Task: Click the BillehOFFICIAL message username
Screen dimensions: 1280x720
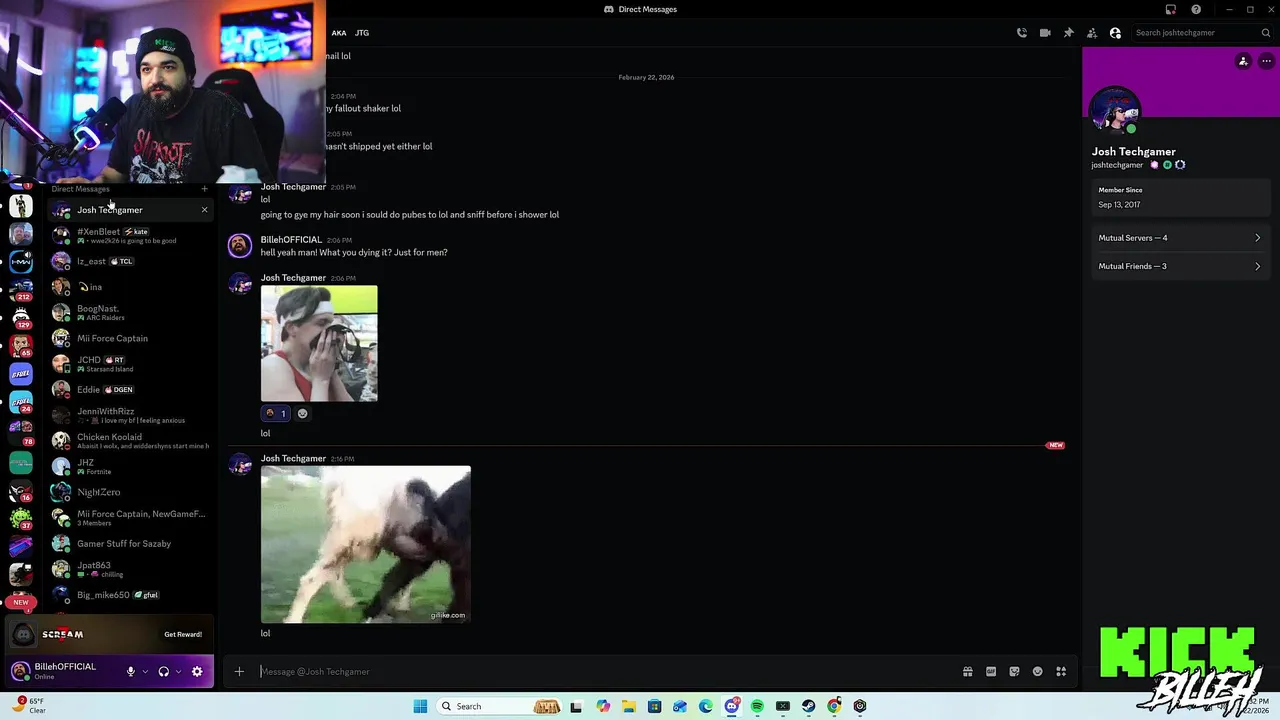Action: point(291,240)
